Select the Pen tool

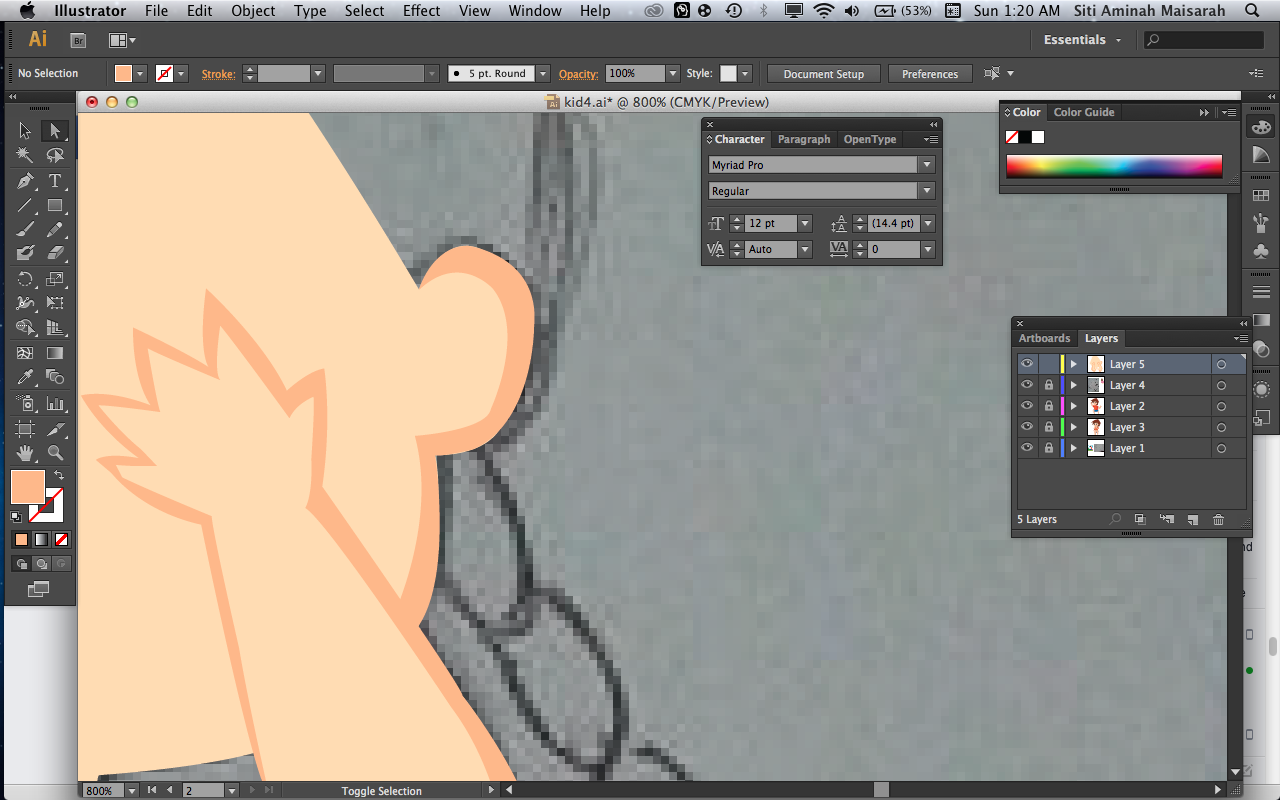click(x=25, y=181)
